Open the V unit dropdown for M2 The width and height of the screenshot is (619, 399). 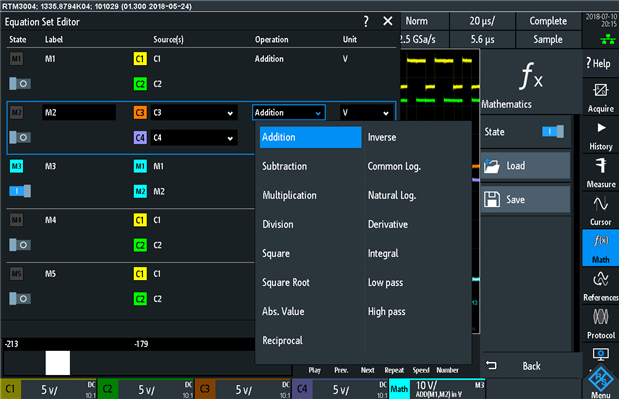click(366, 112)
